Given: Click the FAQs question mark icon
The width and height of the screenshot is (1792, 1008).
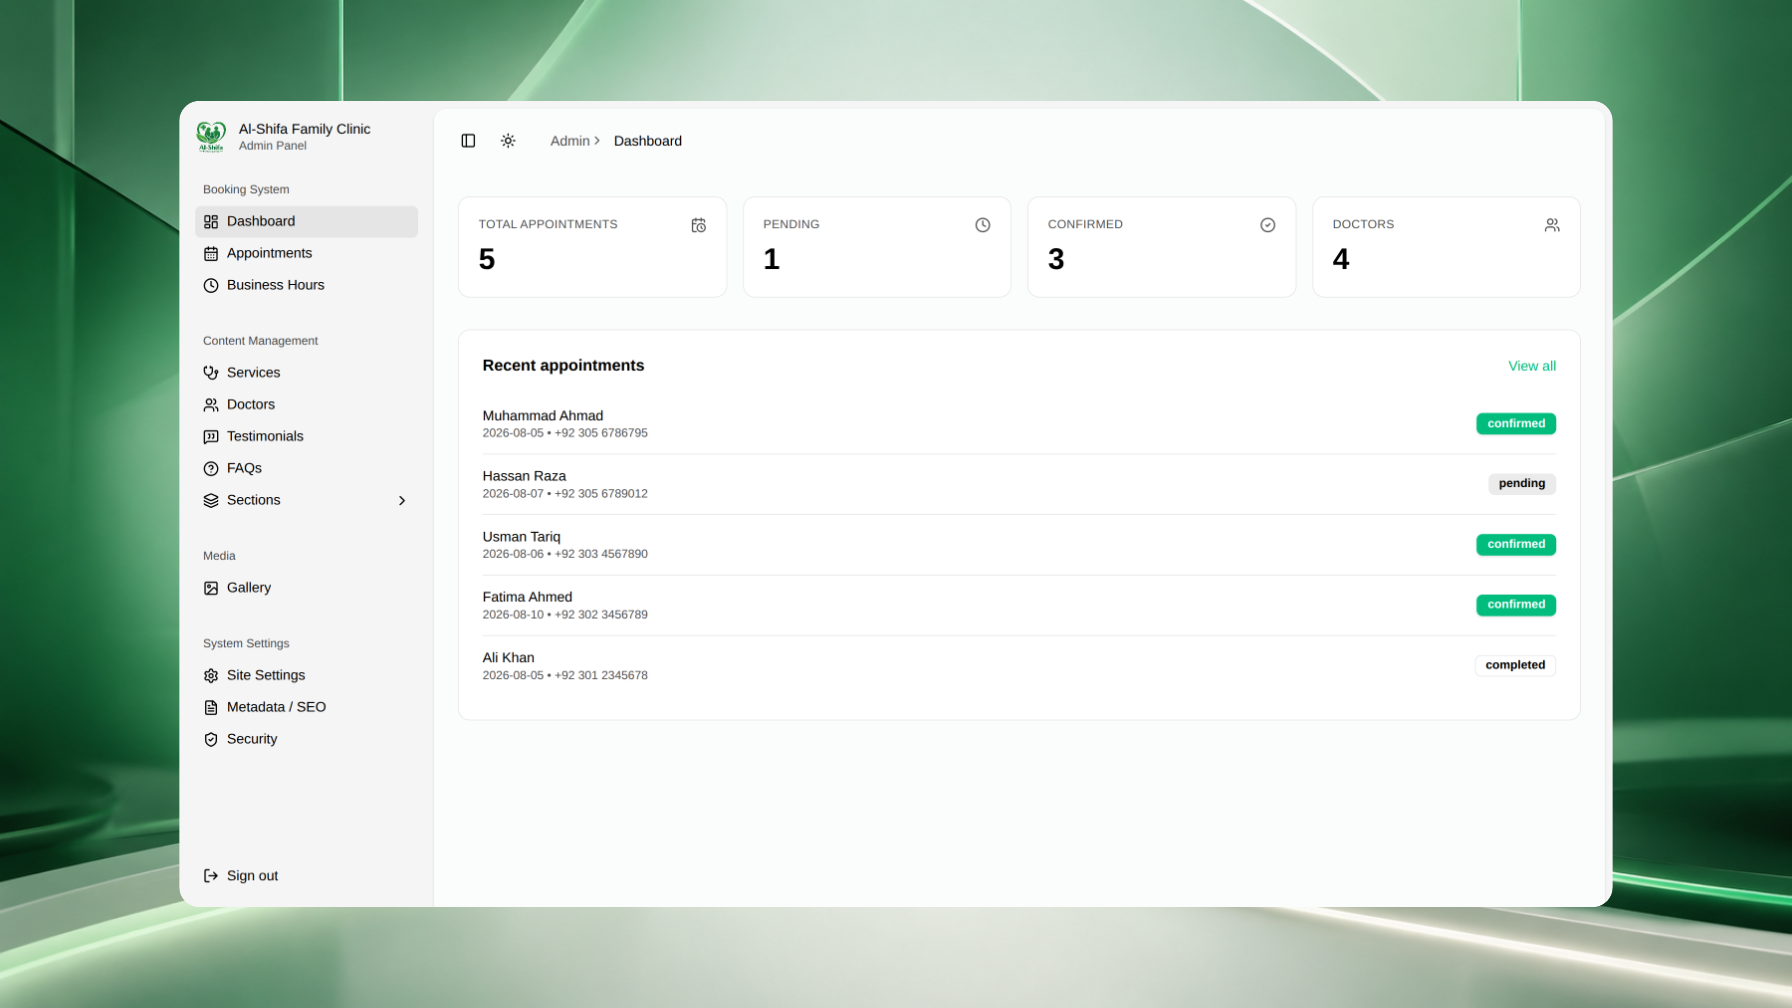Looking at the screenshot, I should [x=211, y=469].
